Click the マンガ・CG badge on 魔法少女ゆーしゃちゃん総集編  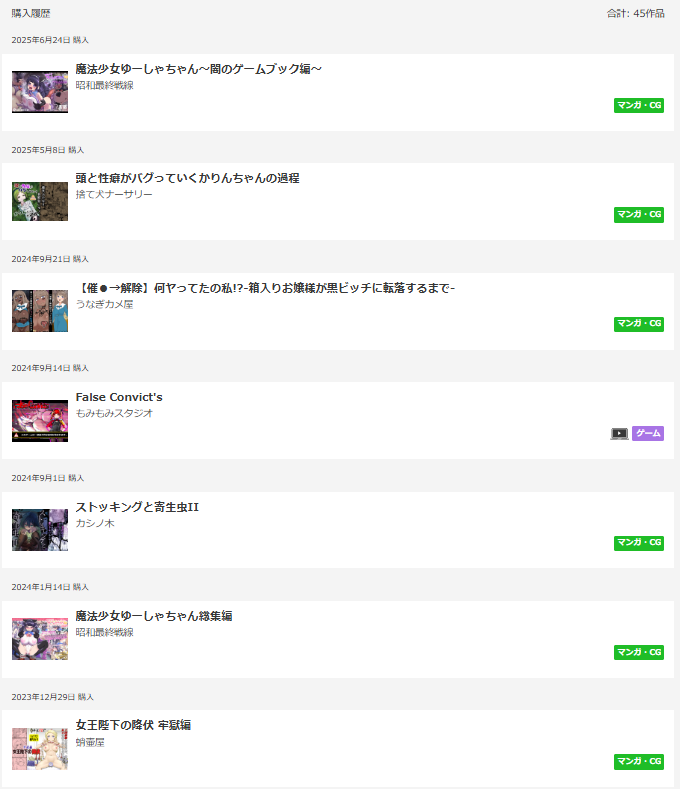639,652
